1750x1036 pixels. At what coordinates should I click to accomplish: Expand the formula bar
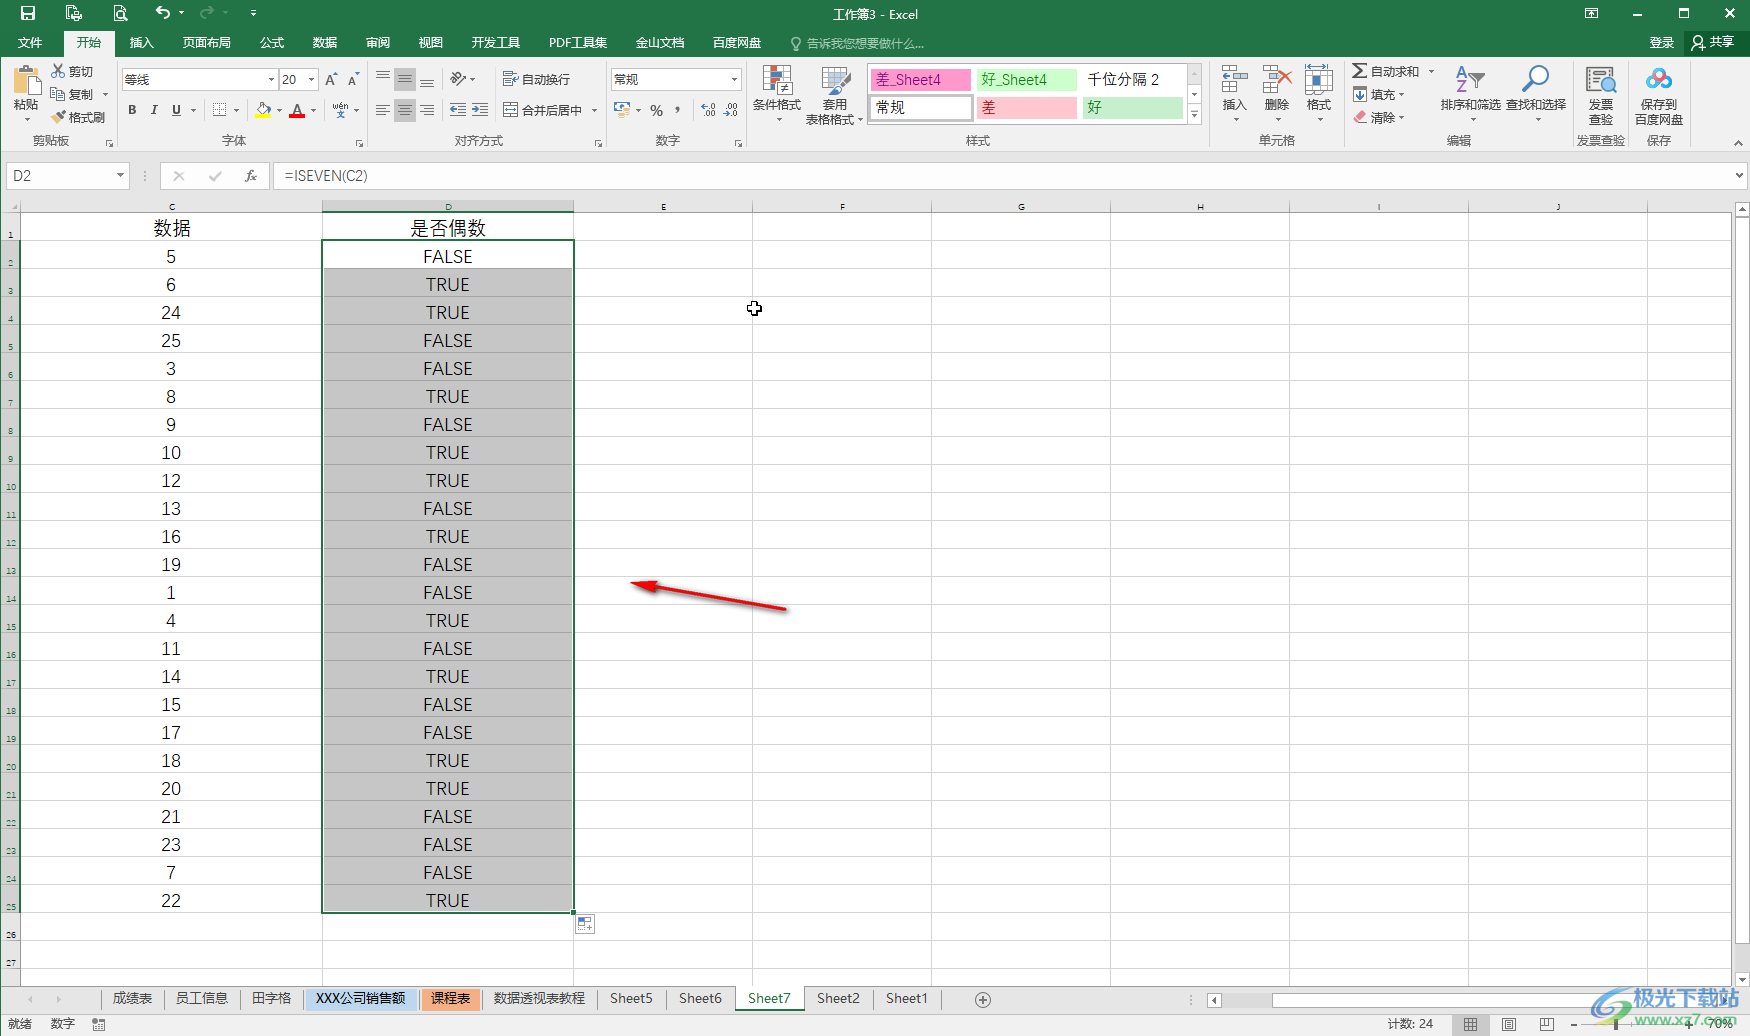(1739, 176)
